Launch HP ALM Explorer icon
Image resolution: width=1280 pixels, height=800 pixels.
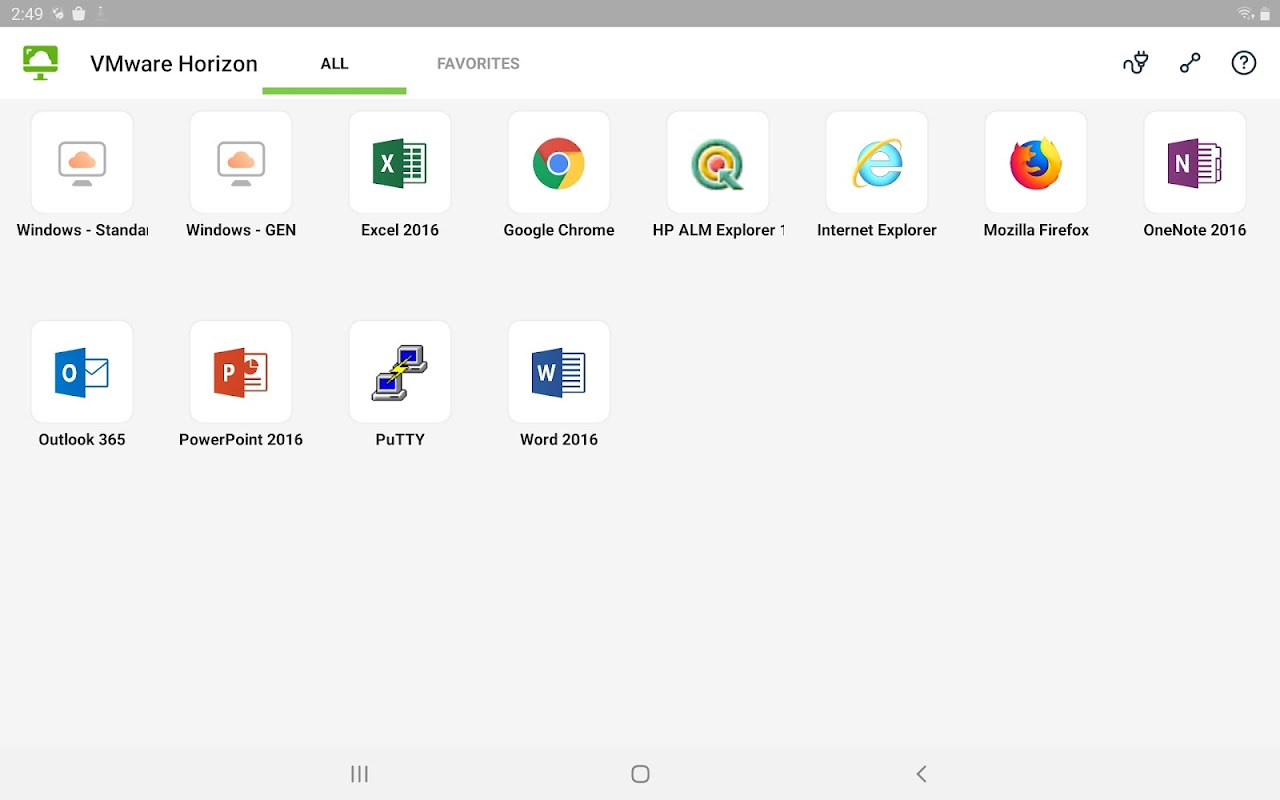(718, 163)
